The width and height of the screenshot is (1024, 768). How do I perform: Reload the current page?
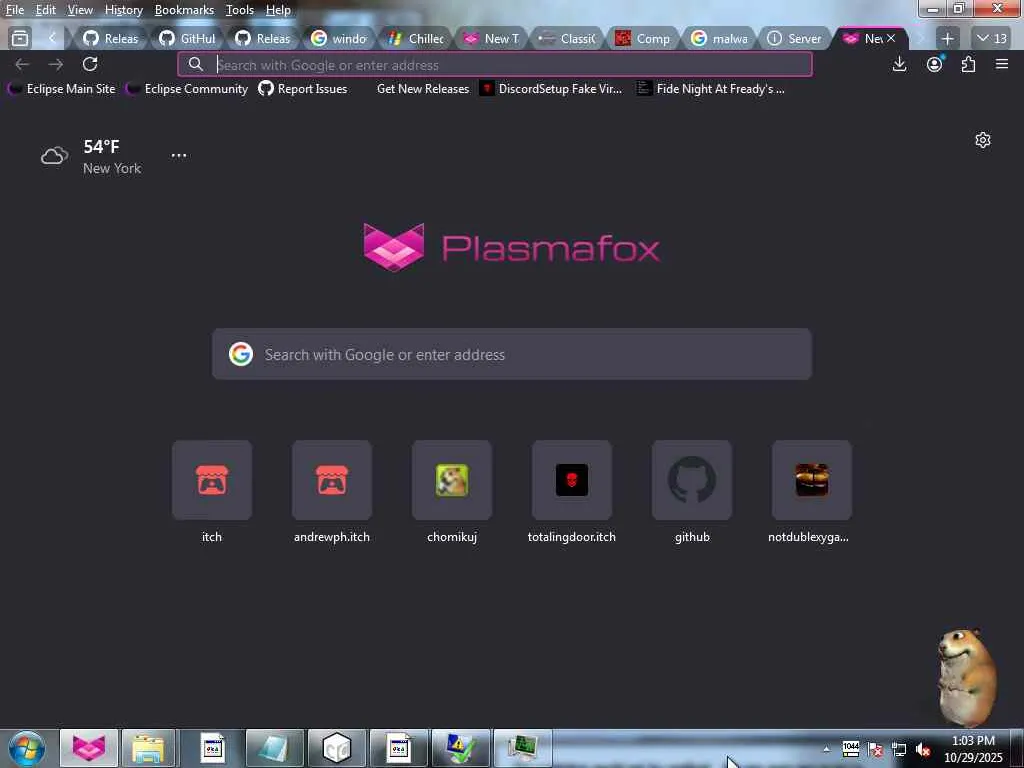coord(90,64)
